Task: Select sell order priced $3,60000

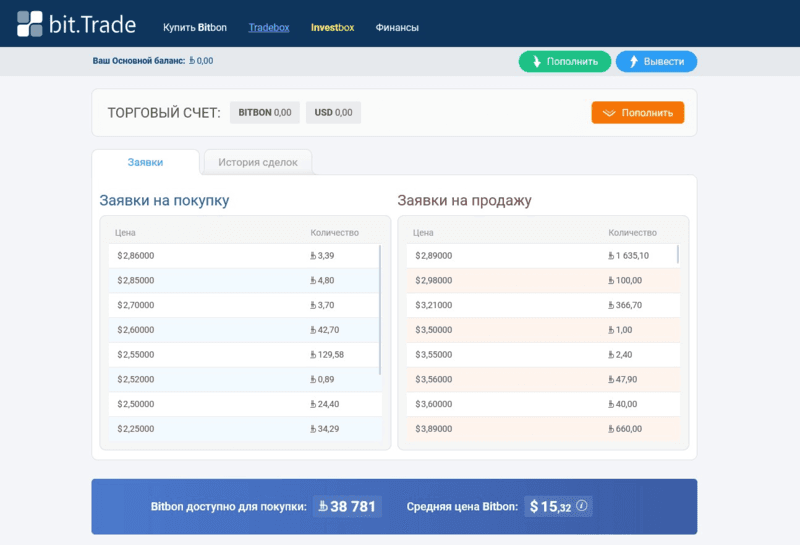Action: click(x=543, y=404)
